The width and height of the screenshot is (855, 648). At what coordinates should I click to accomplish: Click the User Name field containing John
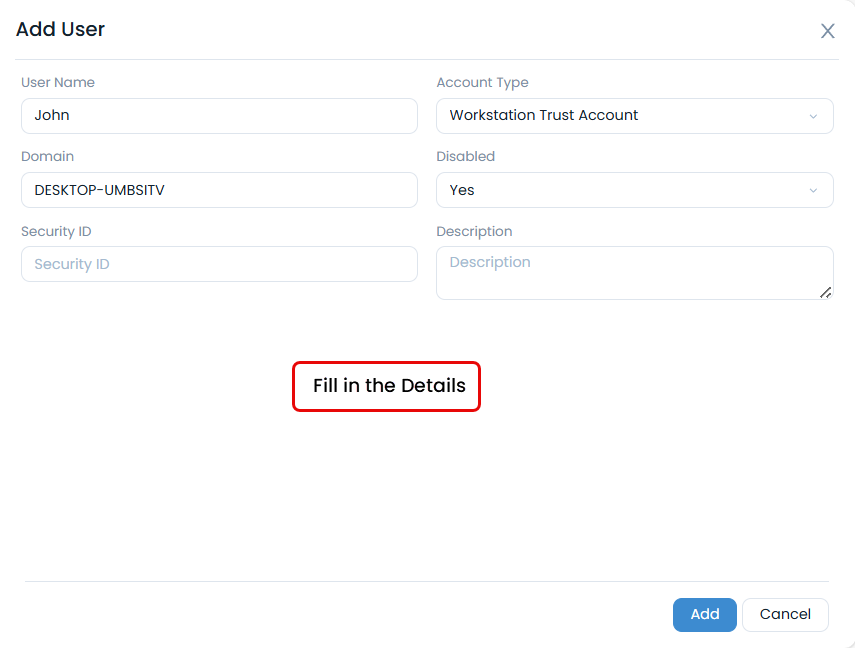click(x=219, y=116)
